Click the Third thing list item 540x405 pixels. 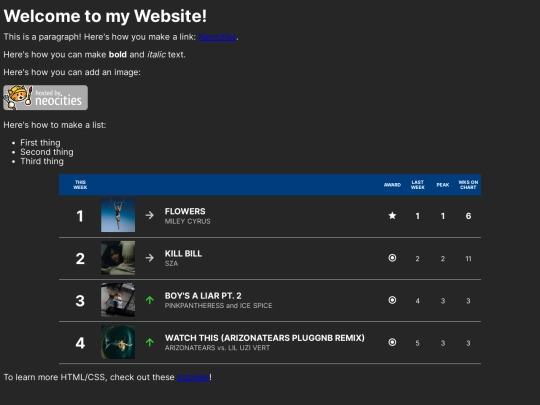pos(42,161)
